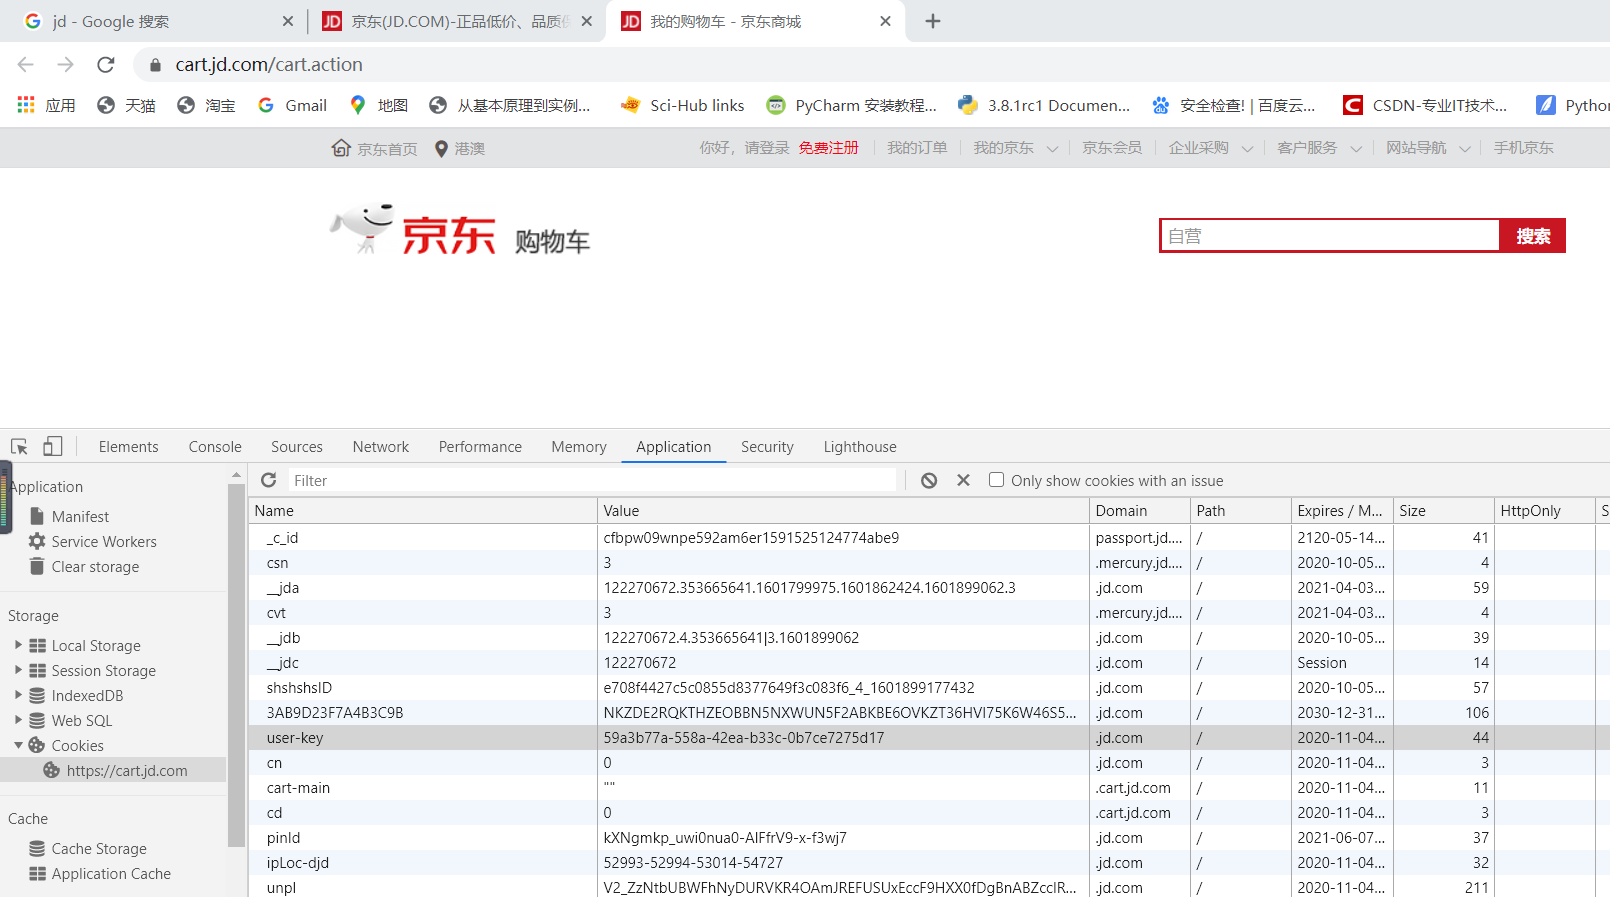Open the 地图 maps bookmark
The image size is (1610, 897).
pyautogui.click(x=379, y=105)
